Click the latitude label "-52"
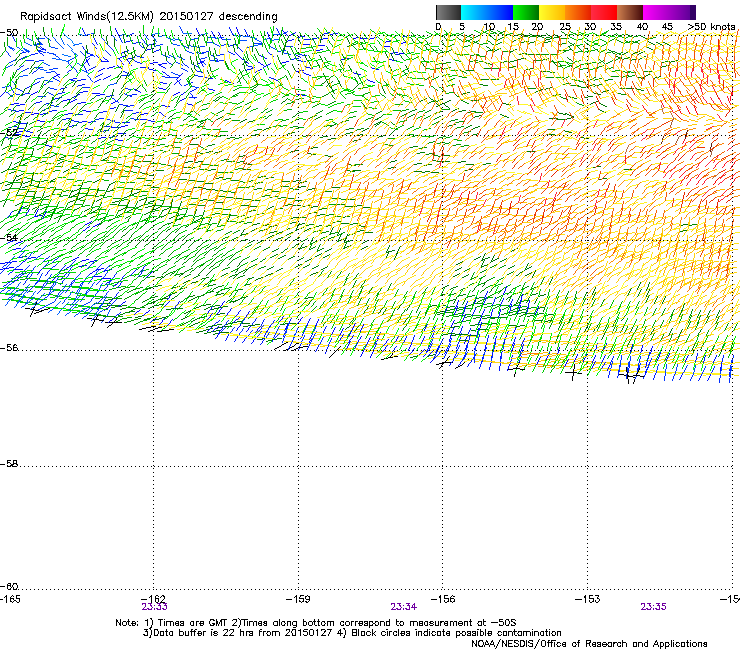Viewport: 740px width, 650px height. 9,133
